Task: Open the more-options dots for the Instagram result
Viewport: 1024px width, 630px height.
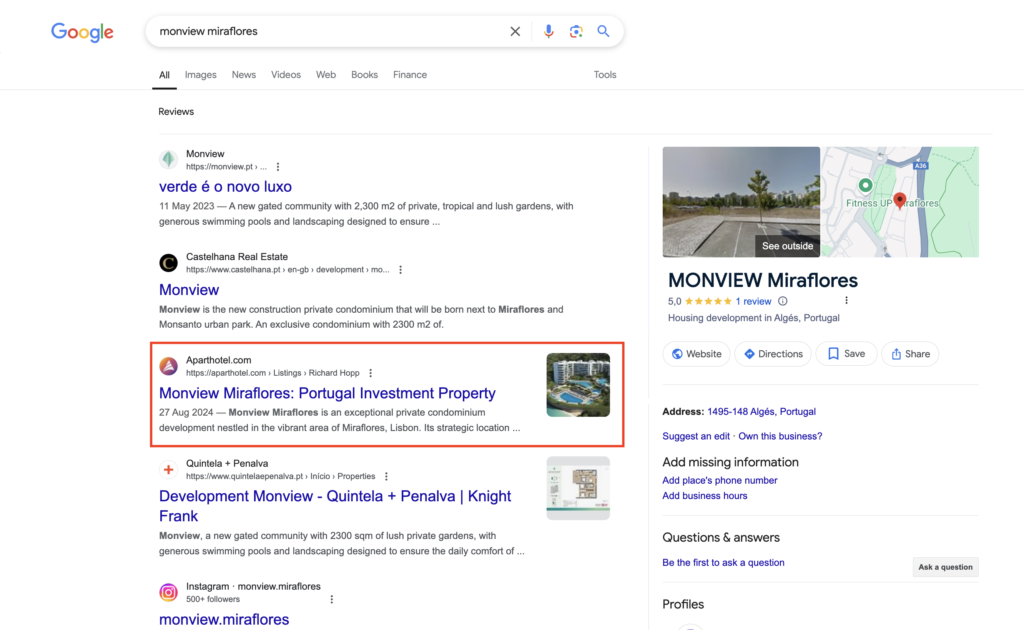Action: pos(332,599)
